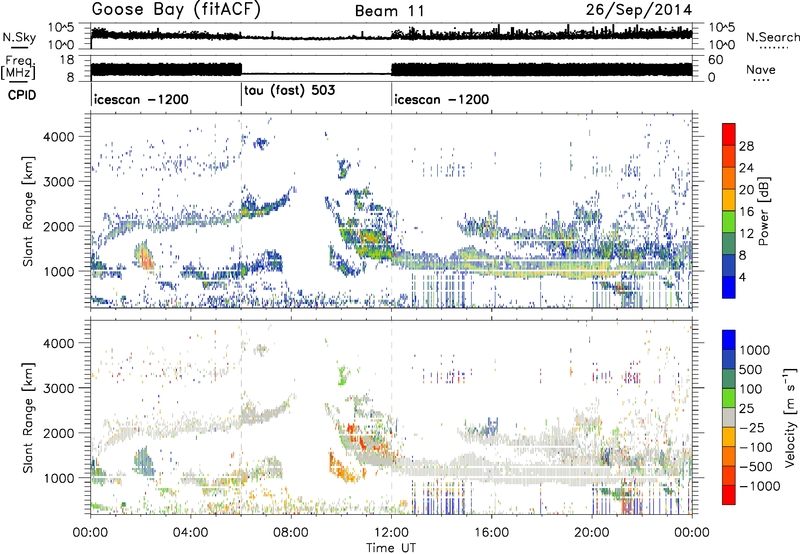Select the '16' tick on Power colorbar
This screenshot has width=800, height=554.
[746, 212]
